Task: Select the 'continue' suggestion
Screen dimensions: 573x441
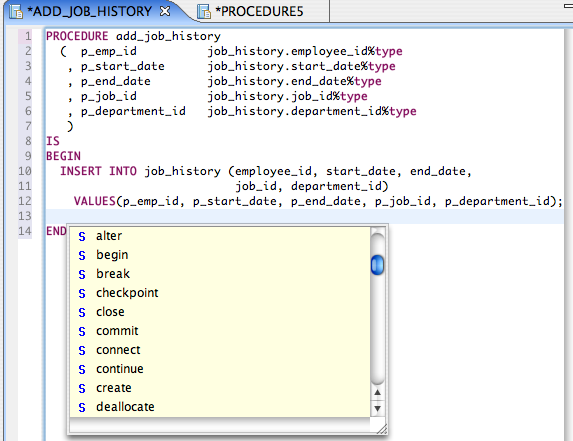Action: pyautogui.click(x=220, y=369)
